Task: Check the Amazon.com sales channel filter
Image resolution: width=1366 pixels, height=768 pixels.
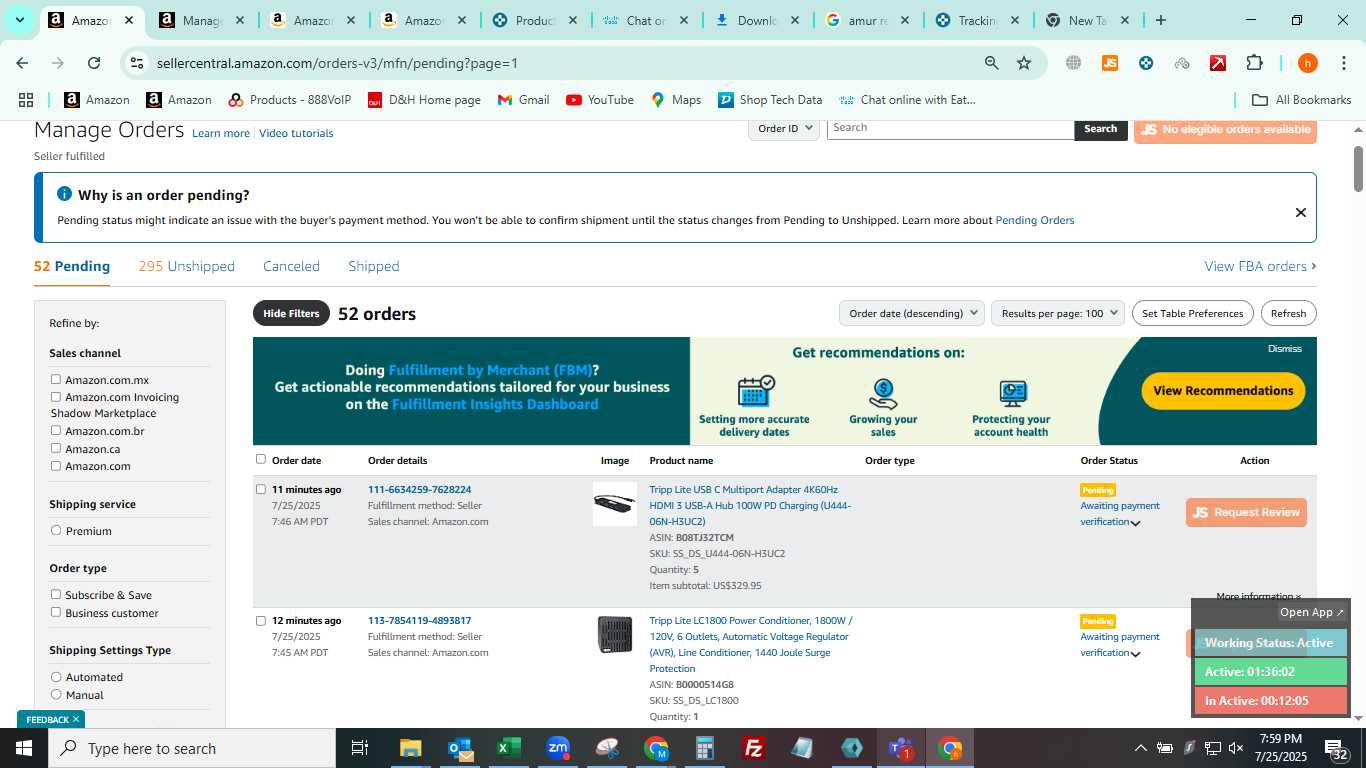Action: [56, 465]
